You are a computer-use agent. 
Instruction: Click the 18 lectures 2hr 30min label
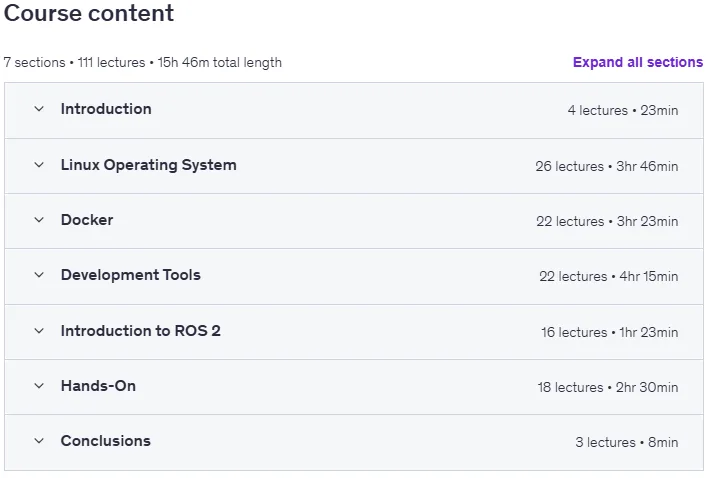coord(607,388)
